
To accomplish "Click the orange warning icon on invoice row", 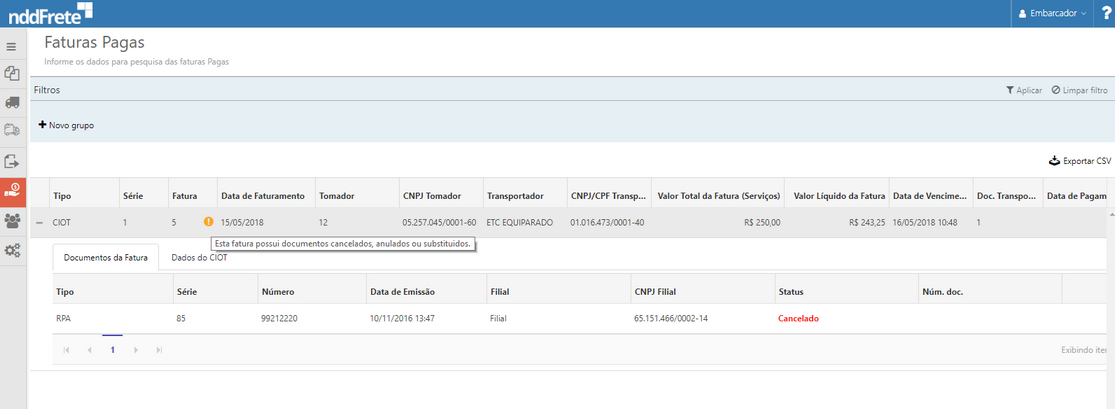I will coord(208,222).
